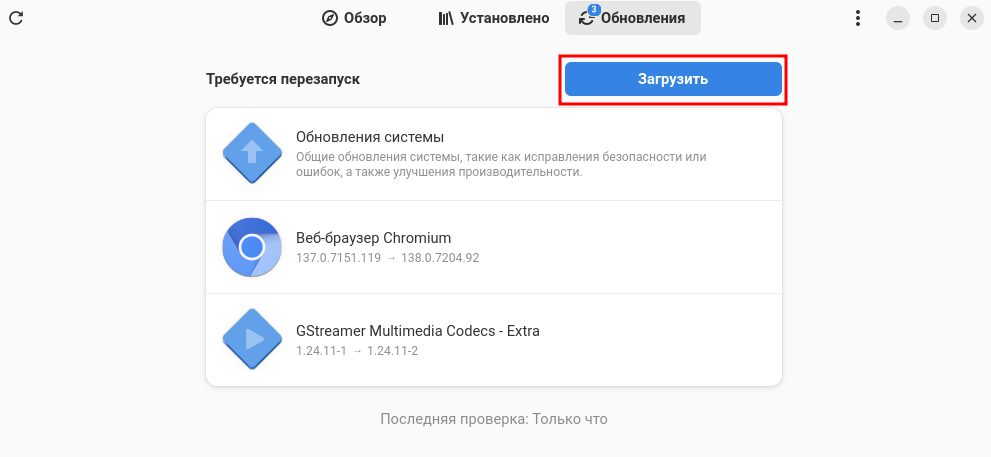Image resolution: width=991 pixels, height=457 pixels.
Task: Click the compass icon in Обзор tab
Action: click(330, 18)
